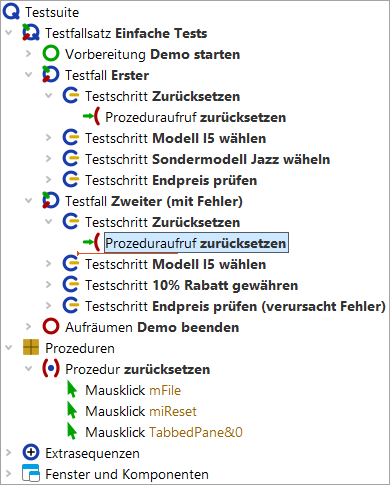
Task: Collapse the Prozeduren node
Action: pos(8,348)
